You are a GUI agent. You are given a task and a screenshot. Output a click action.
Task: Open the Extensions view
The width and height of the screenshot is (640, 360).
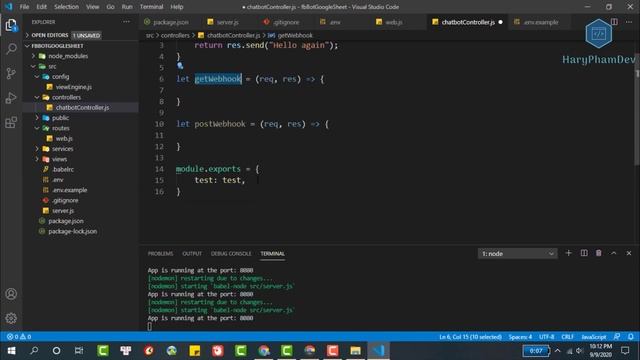(11, 122)
